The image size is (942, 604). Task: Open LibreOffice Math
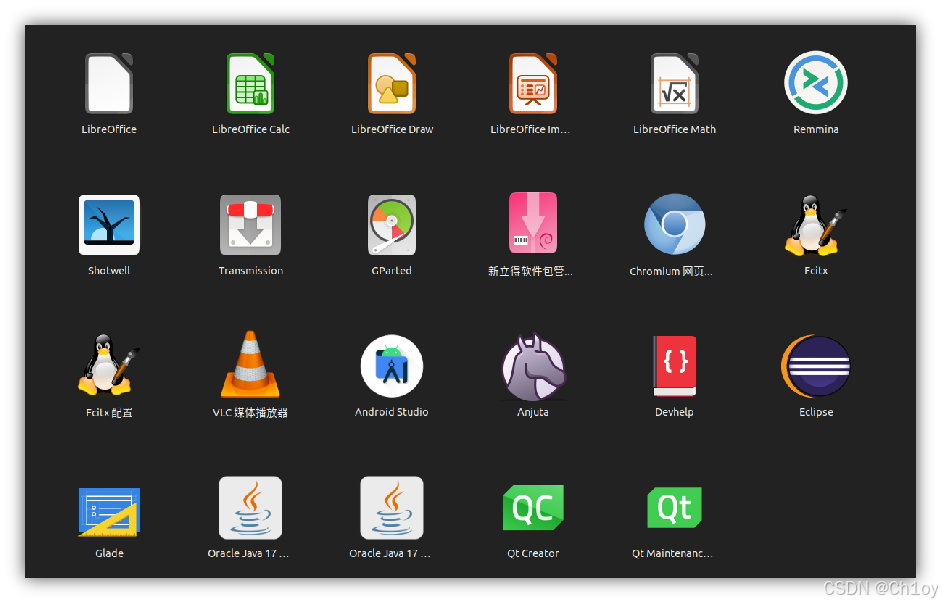(675, 84)
